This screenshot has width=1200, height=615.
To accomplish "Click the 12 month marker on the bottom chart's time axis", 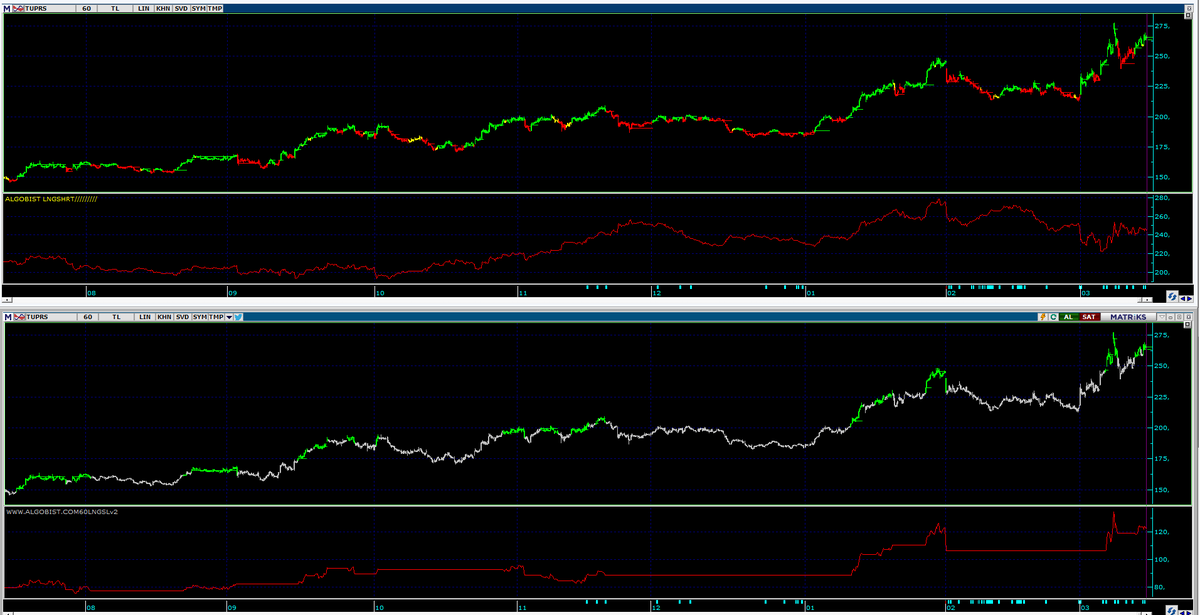I will click(x=657, y=607).
